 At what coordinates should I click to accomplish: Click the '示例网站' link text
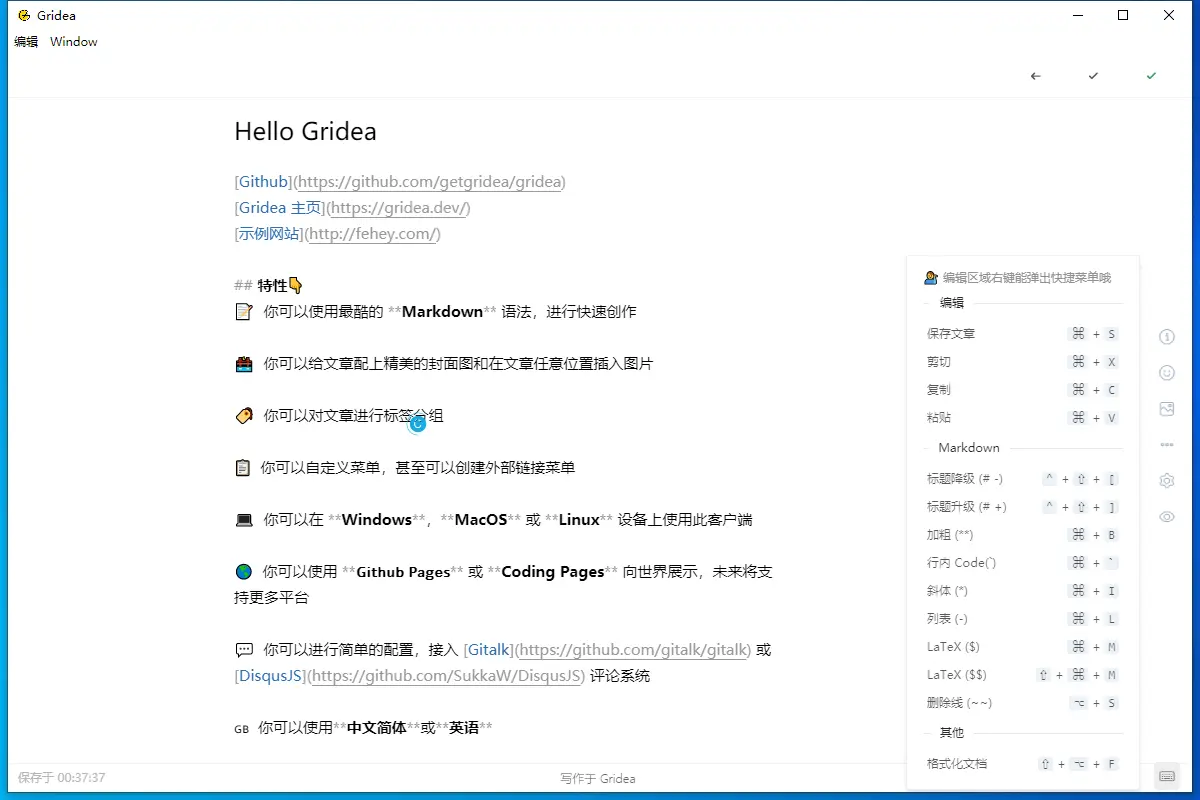270,234
